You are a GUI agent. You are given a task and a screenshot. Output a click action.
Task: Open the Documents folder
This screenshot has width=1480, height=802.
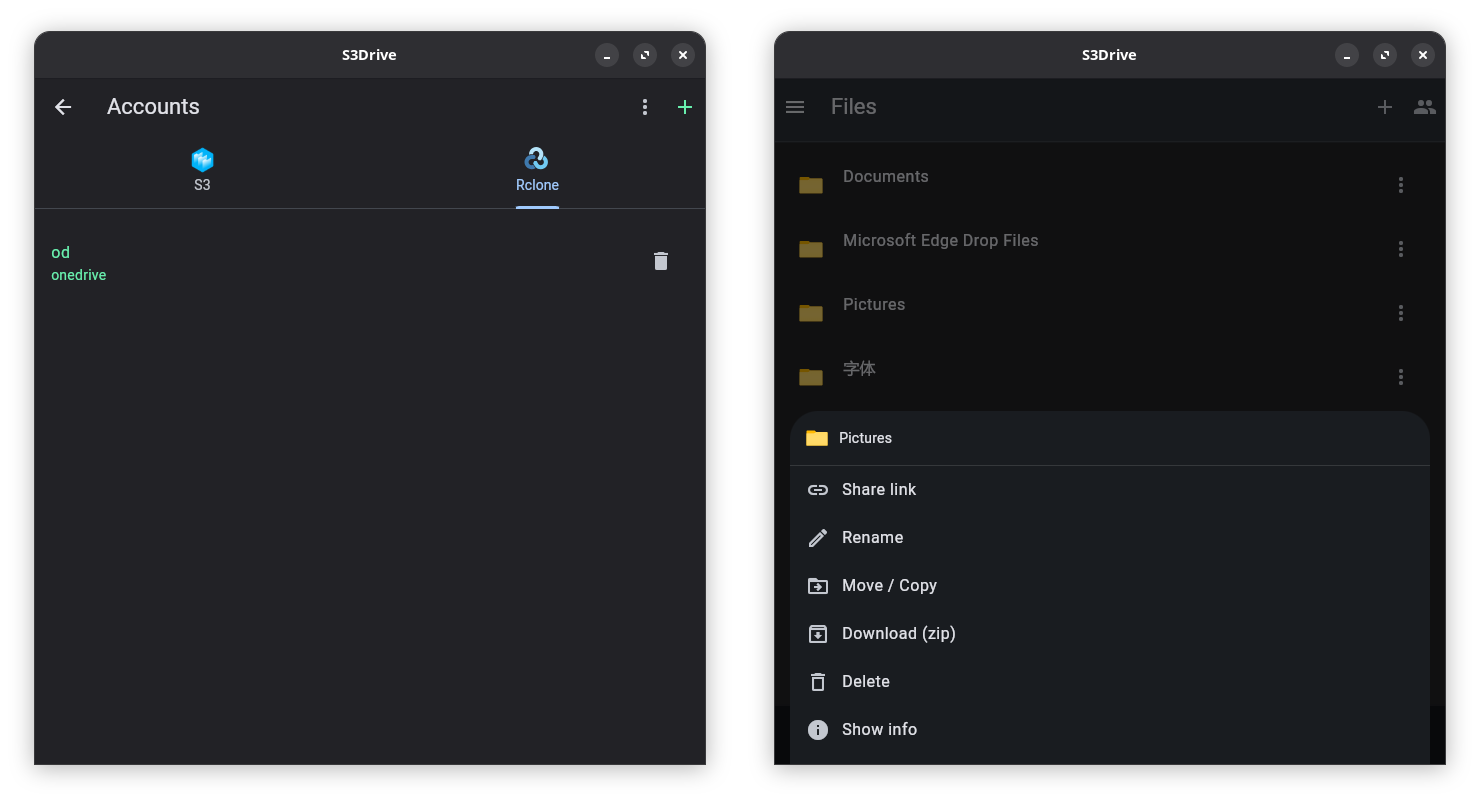pos(885,177)
